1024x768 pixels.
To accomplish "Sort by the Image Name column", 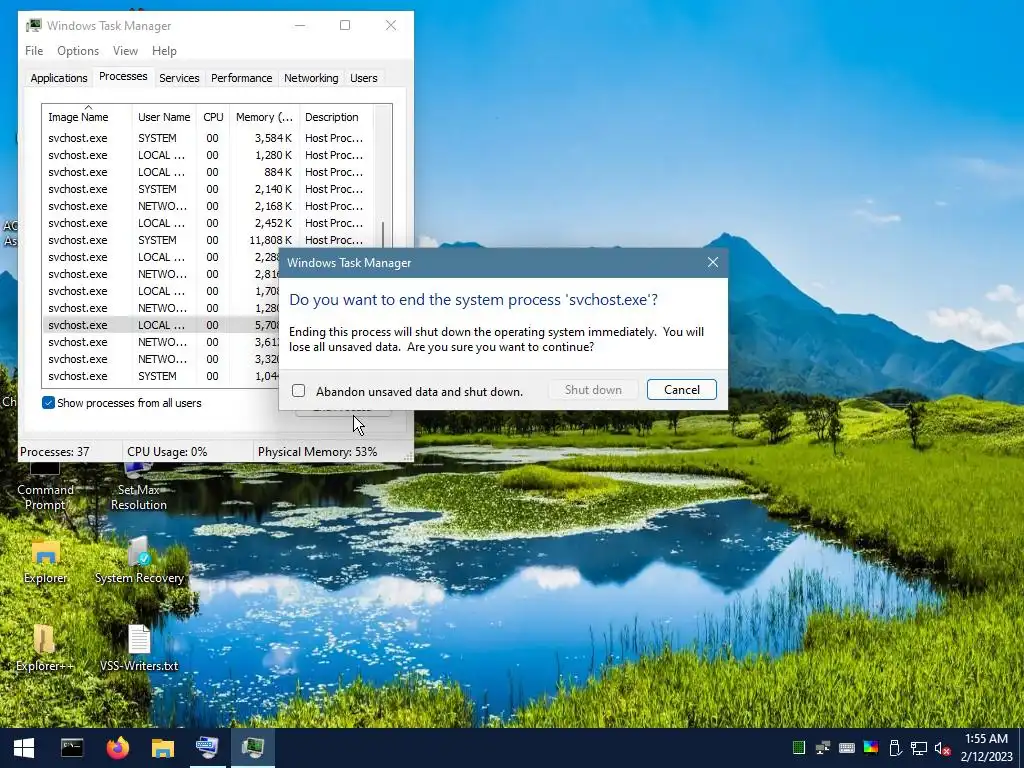I will point(88,117).
